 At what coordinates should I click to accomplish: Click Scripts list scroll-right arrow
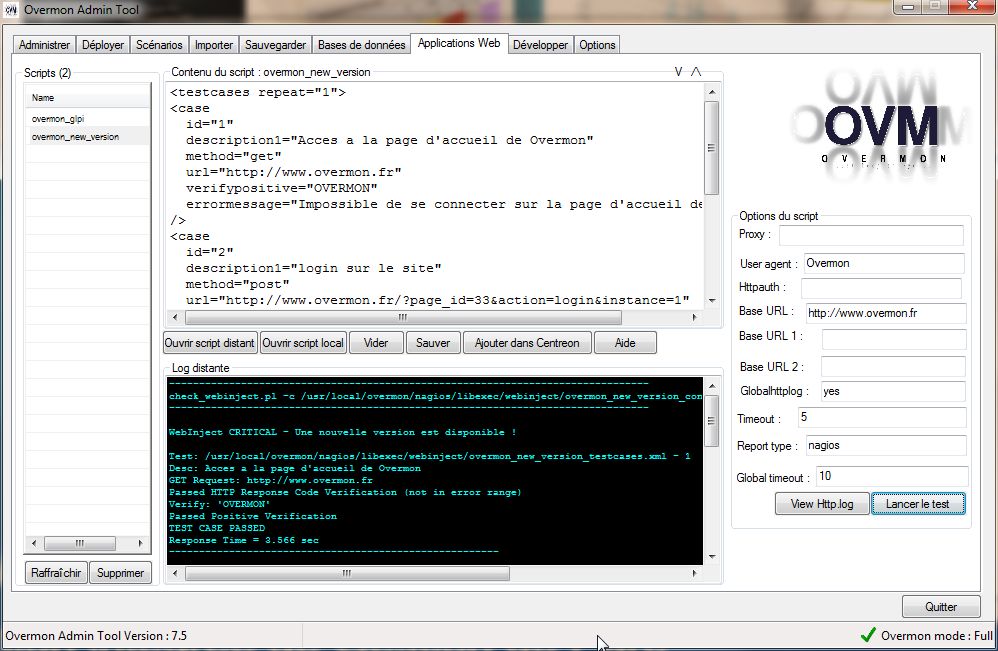141,543
